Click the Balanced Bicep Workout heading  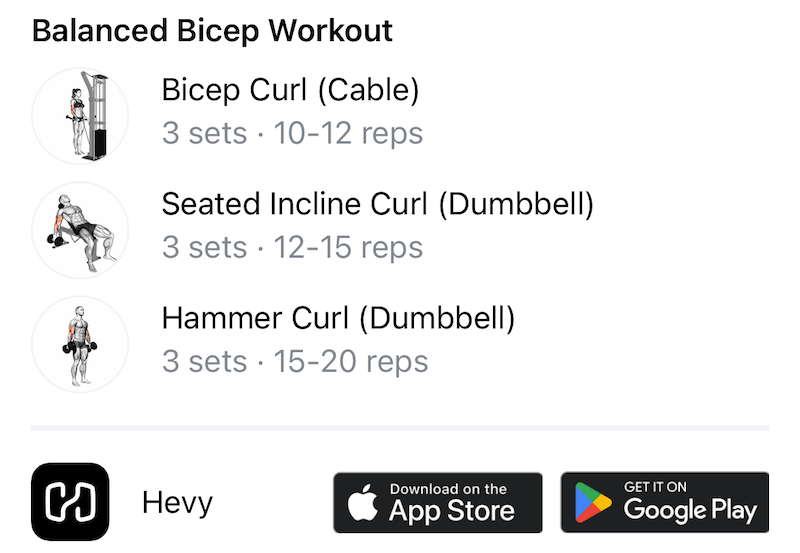point(212,30)
